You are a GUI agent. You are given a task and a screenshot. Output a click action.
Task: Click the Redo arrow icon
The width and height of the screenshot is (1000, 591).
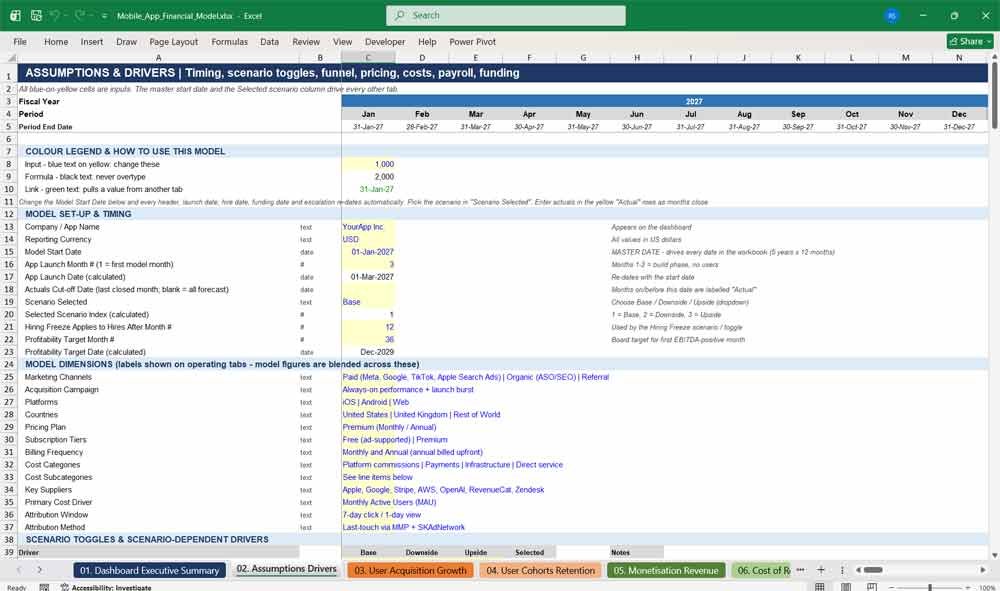click(x=79, y=15)
